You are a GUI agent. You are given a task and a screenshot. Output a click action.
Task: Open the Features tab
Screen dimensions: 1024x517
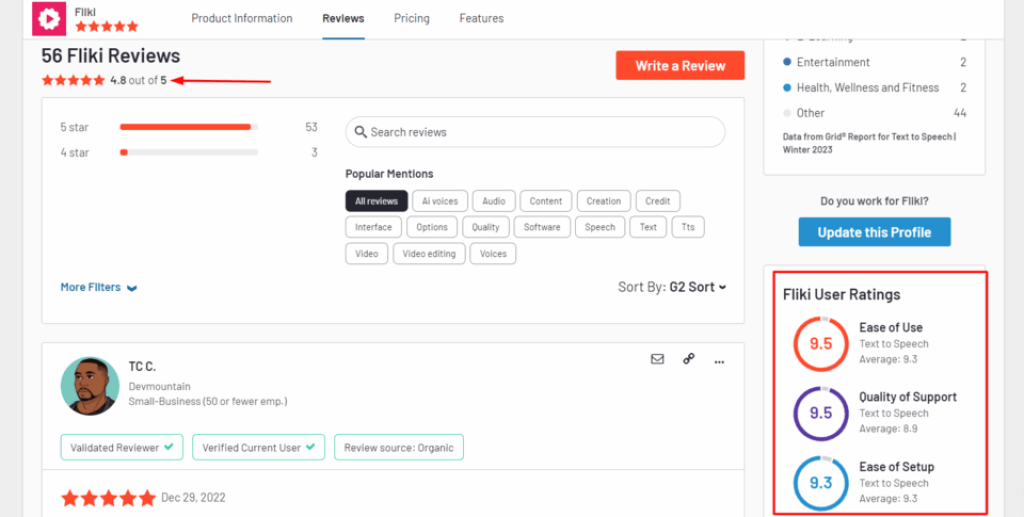pos(481,18)
